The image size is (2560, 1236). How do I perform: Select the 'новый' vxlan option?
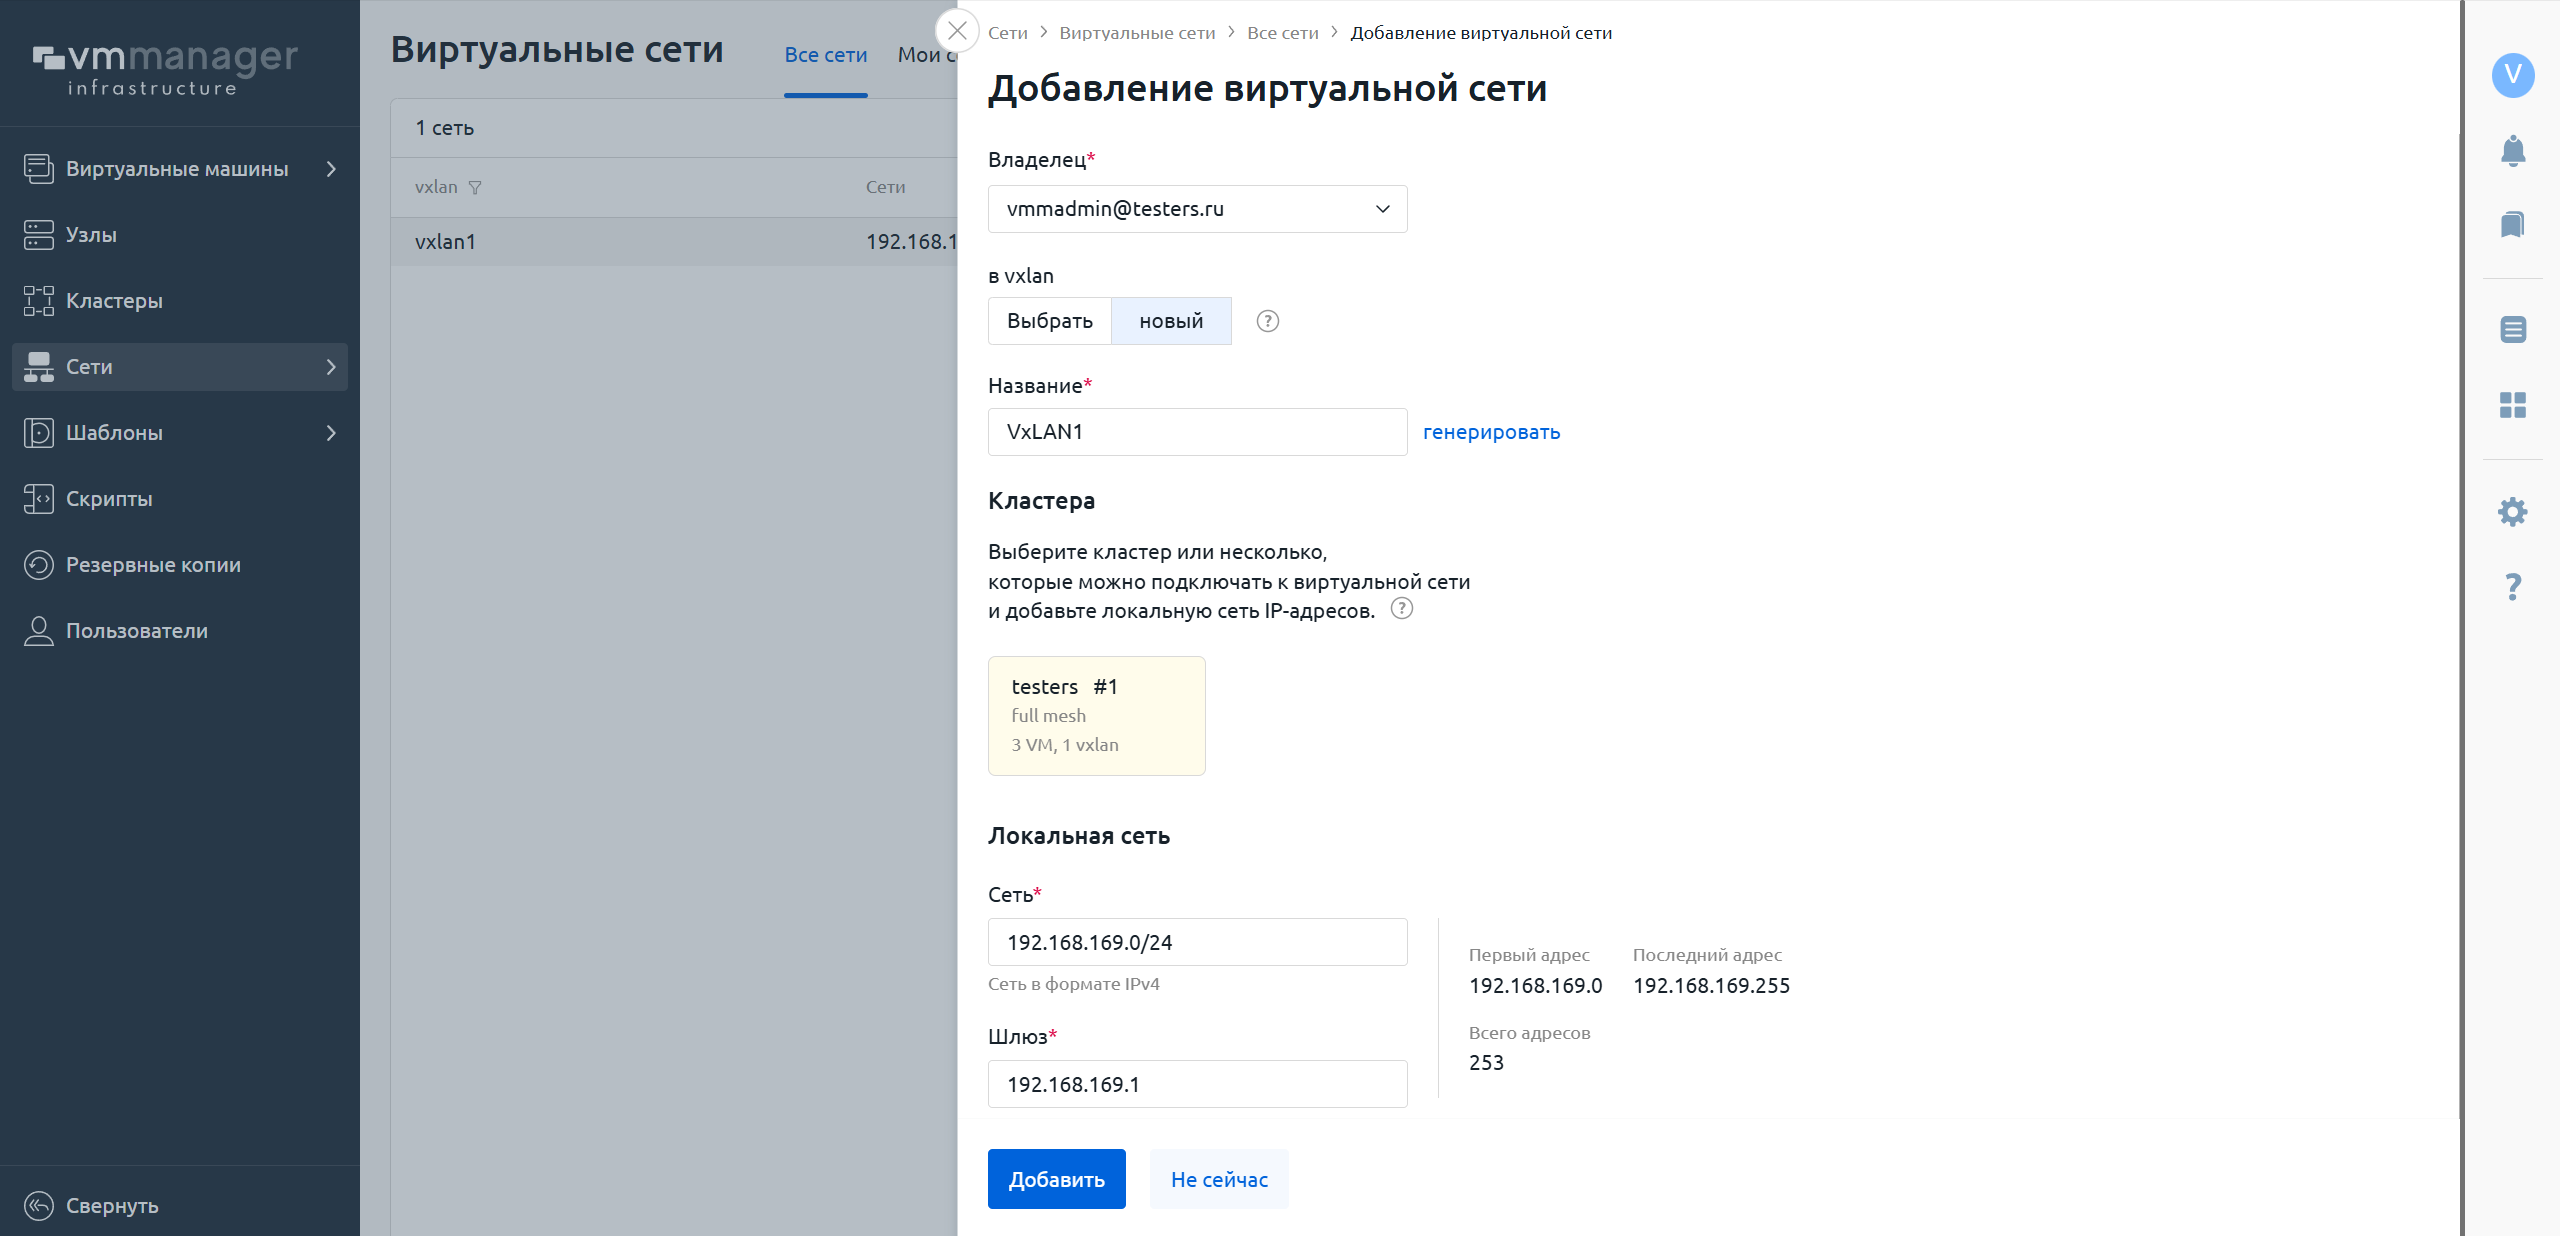(x=1171, y=321)
